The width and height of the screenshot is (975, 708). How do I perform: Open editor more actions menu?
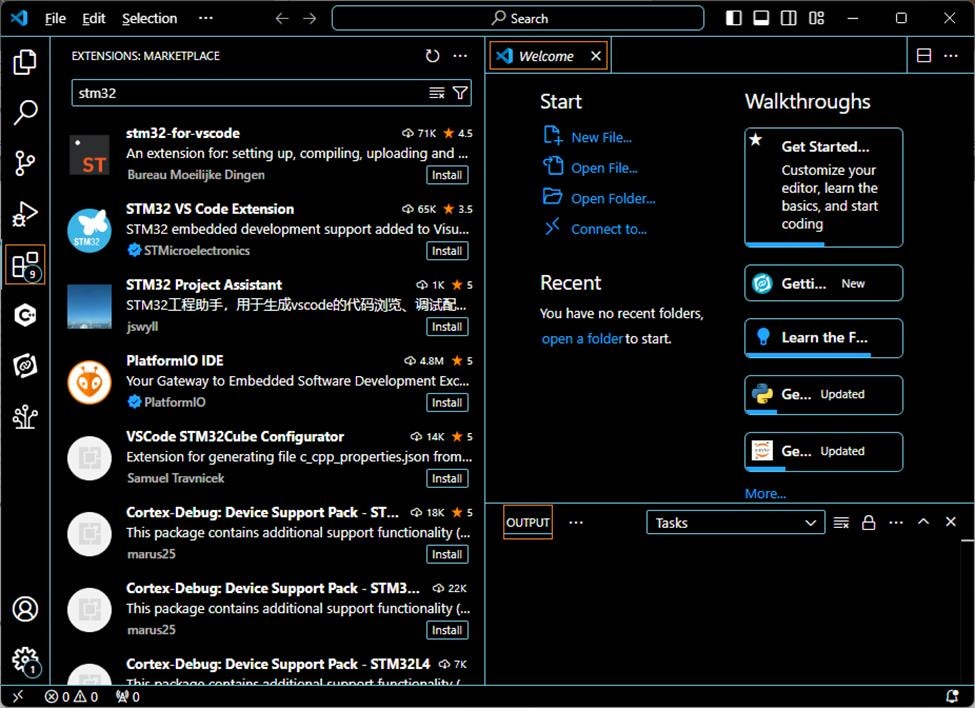951,56
